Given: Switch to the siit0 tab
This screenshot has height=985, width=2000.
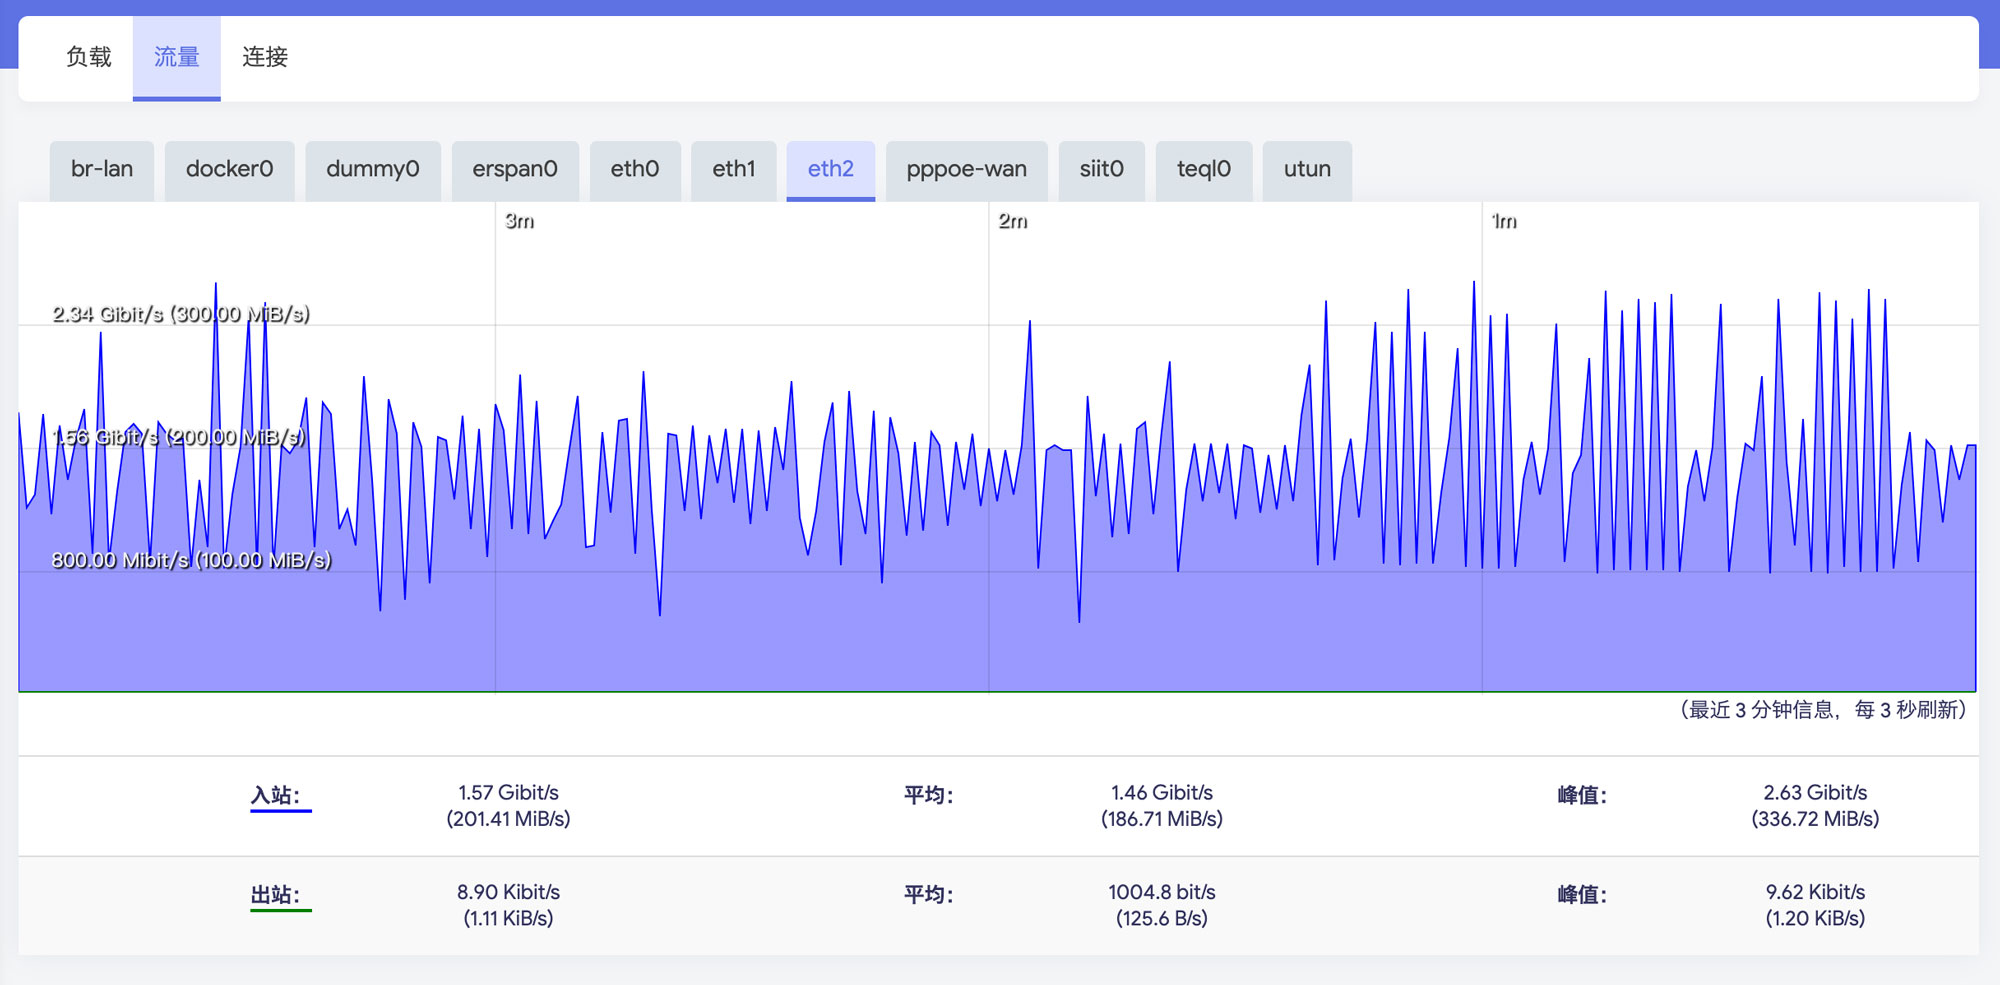Looking at the screenshot, I should tap(1101, 169).
